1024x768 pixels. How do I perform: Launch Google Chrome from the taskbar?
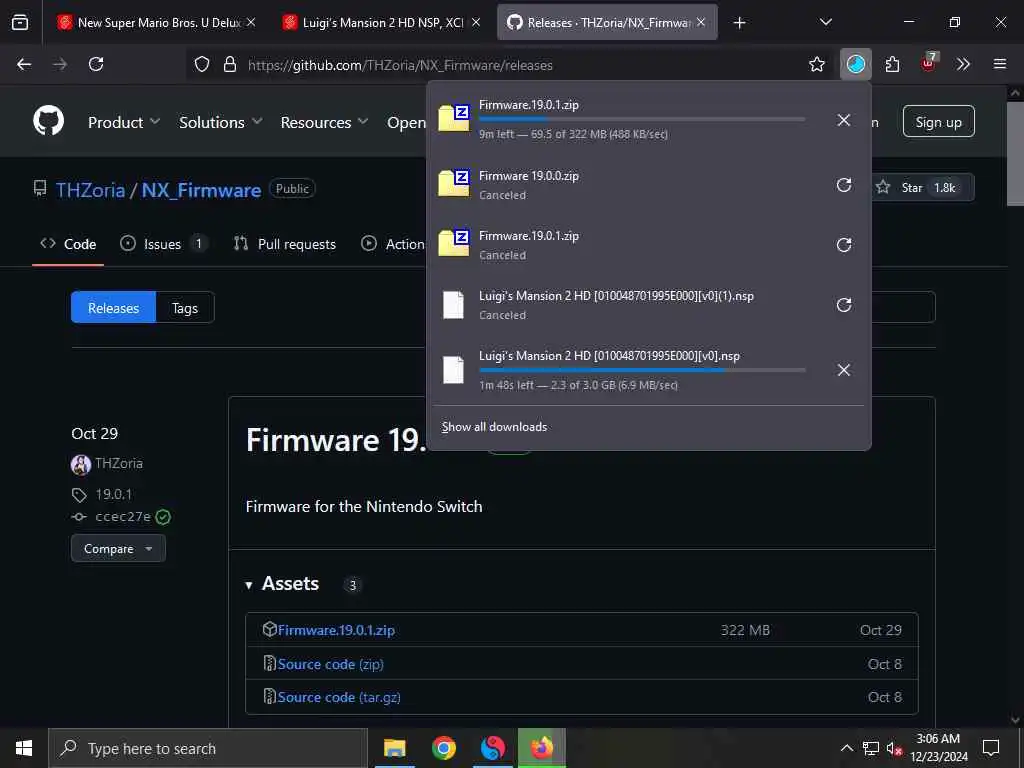point(443,748)
